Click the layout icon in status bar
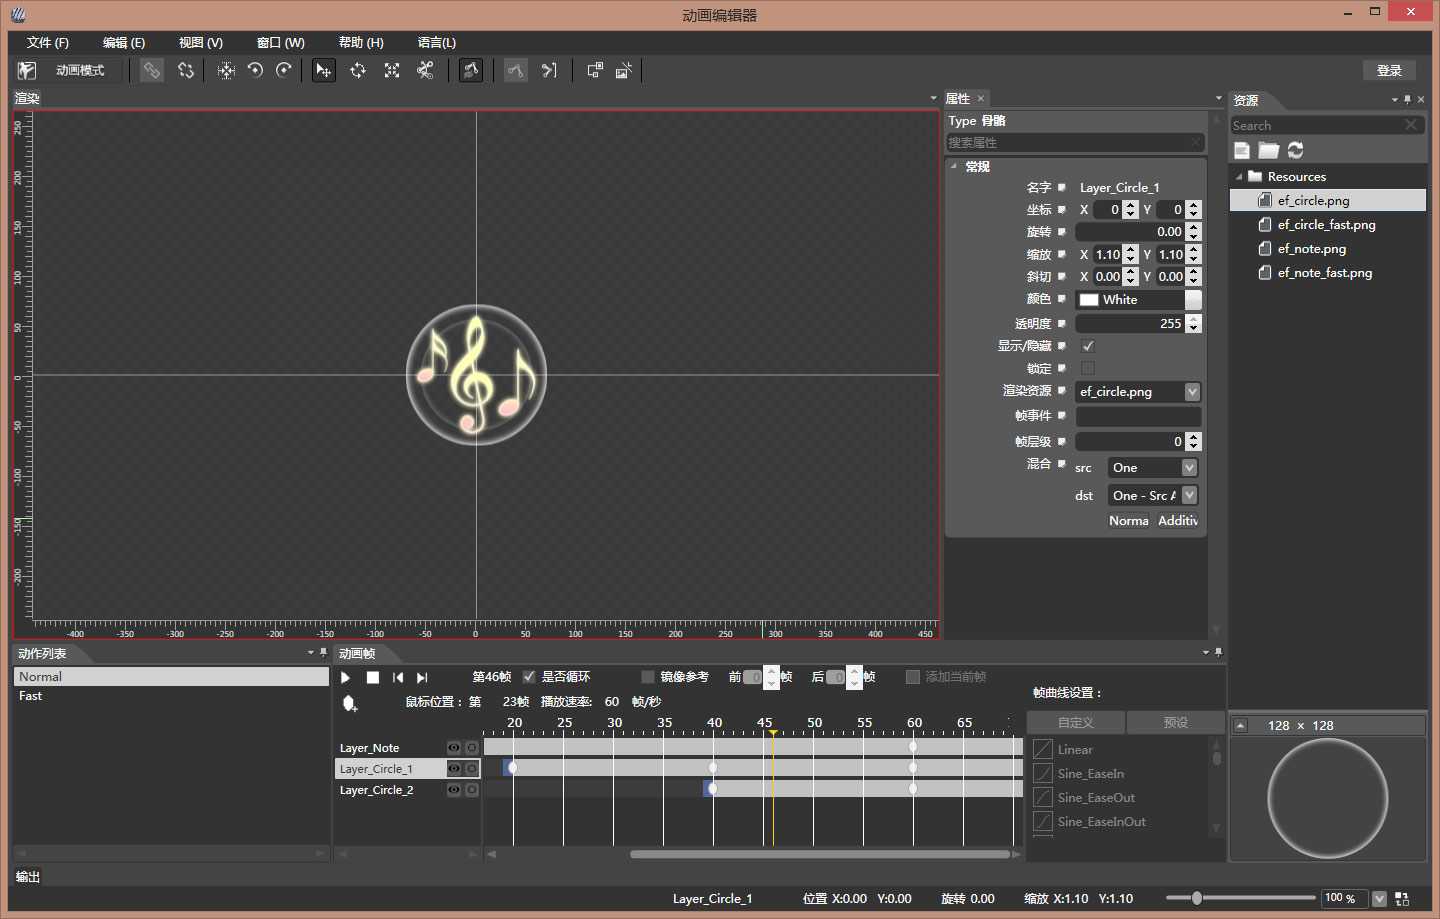The width and height of the screenshot is (1440, 919). (x=1402, y=899)
